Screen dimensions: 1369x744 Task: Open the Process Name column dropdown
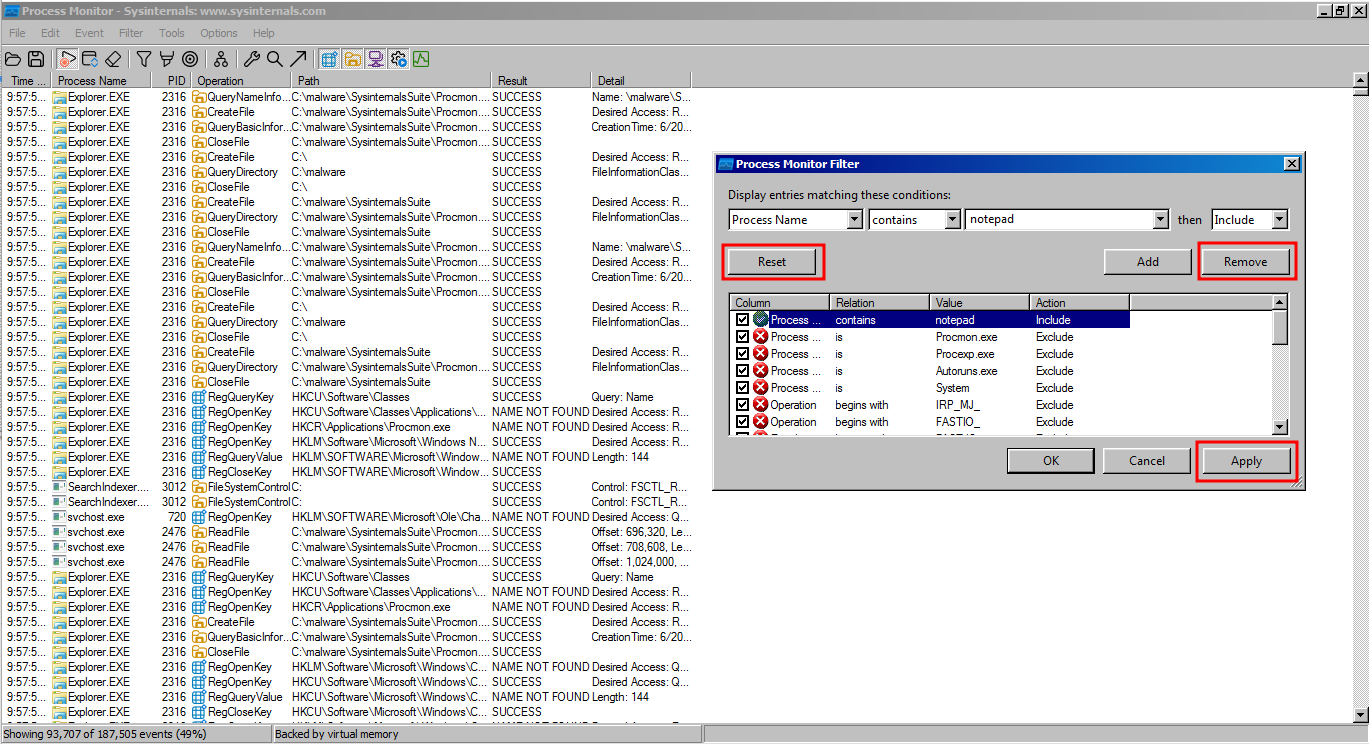click(854, 219)
